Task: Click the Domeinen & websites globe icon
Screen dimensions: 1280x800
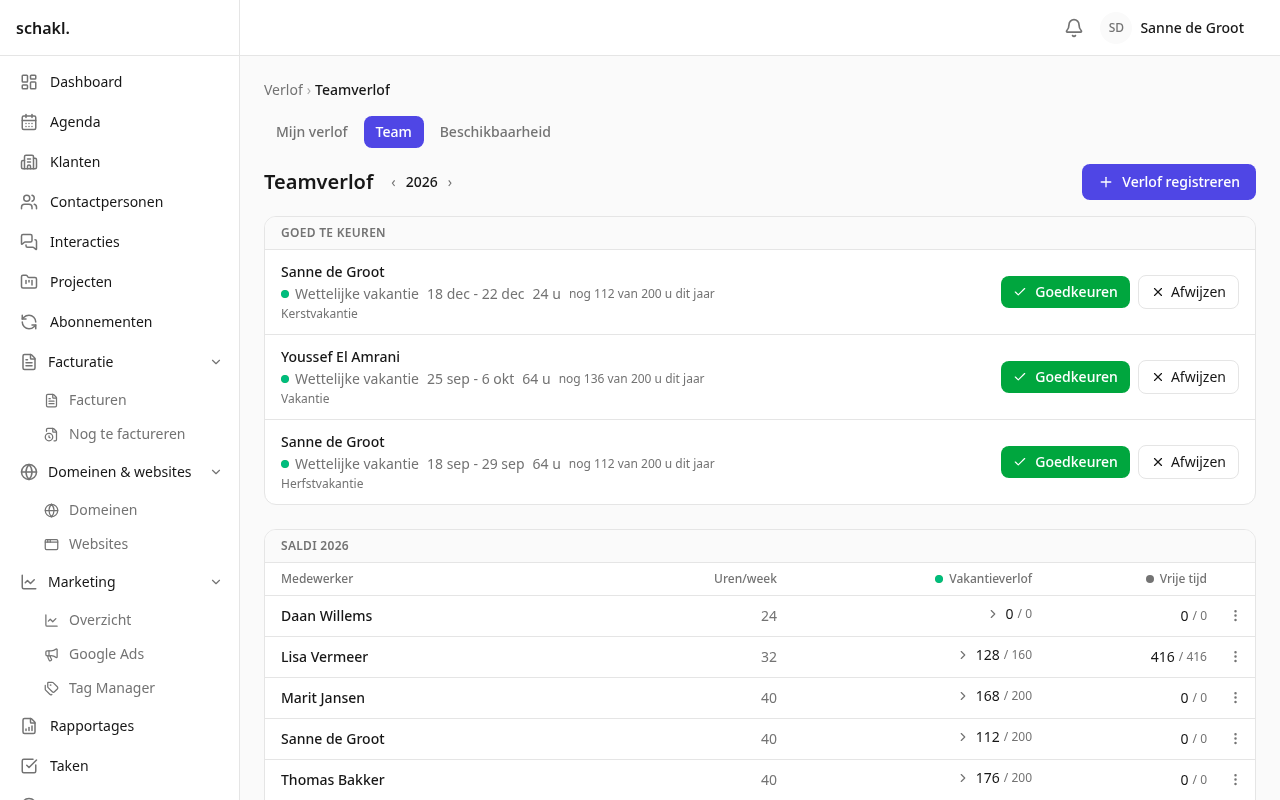Action: tap(29, 472)
